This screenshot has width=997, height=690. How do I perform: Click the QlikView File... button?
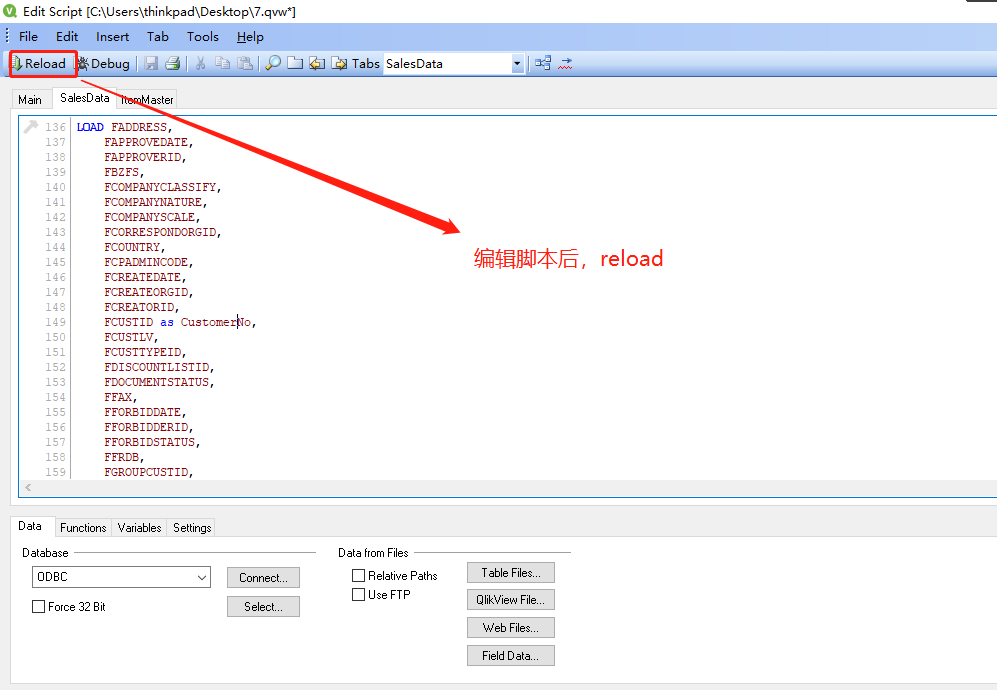coord(511,600)
